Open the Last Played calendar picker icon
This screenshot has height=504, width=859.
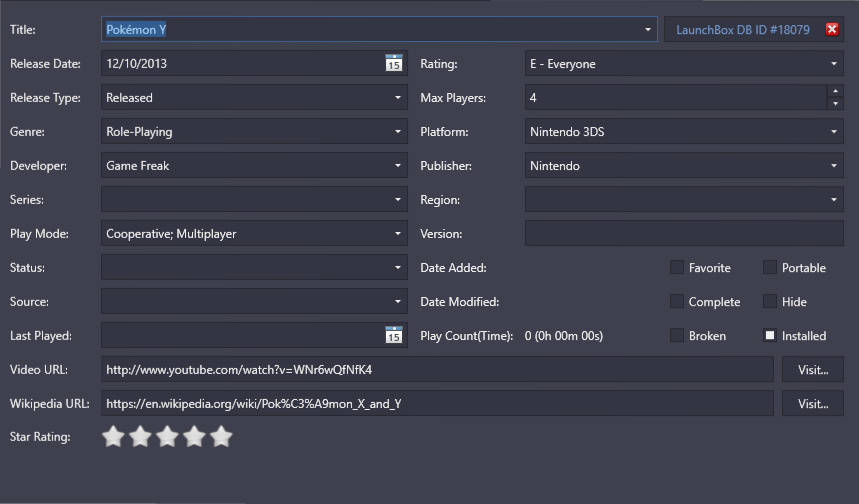tap(394, 335)
